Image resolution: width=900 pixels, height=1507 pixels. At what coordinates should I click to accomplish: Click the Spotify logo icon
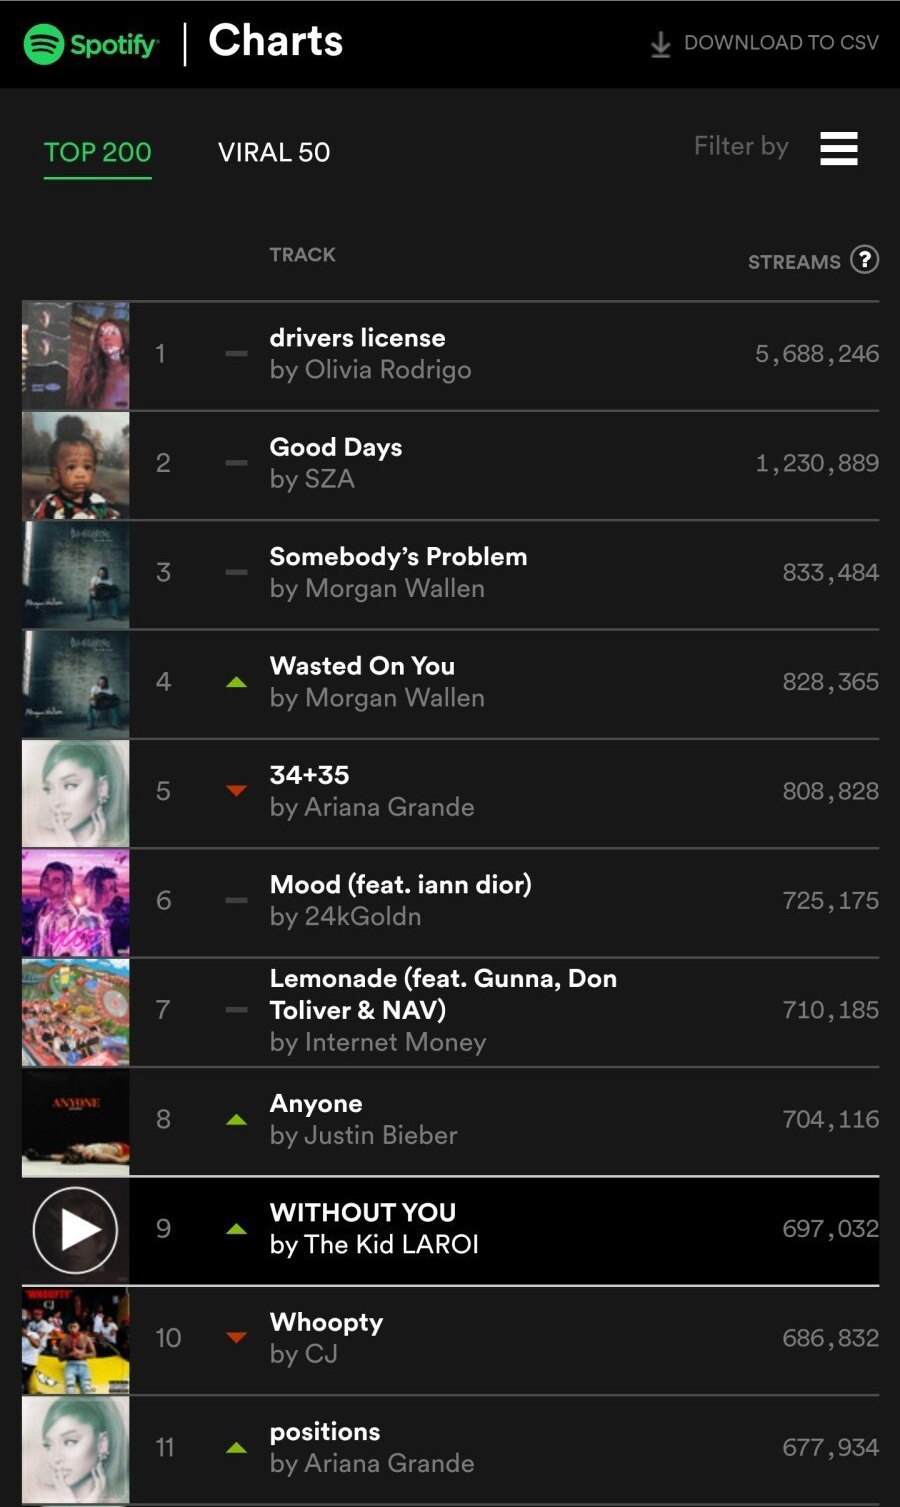click(44, 44)
